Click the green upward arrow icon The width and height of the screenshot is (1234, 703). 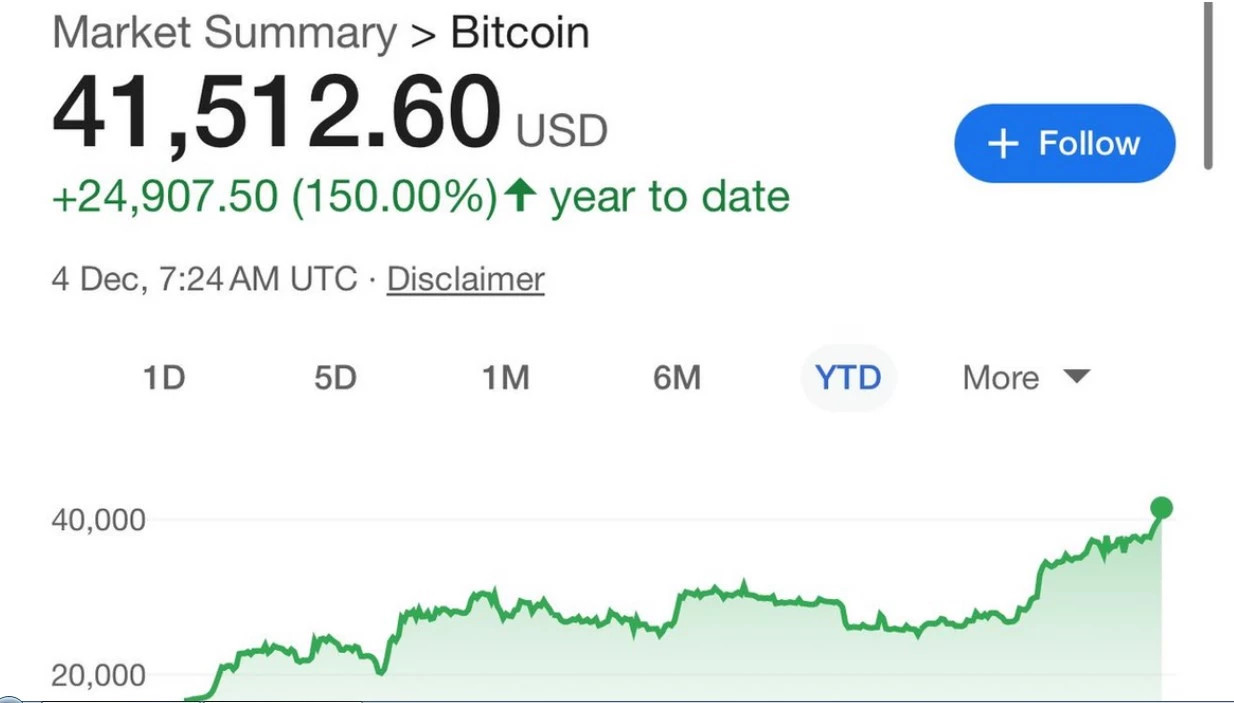click(x=518, y=195)
